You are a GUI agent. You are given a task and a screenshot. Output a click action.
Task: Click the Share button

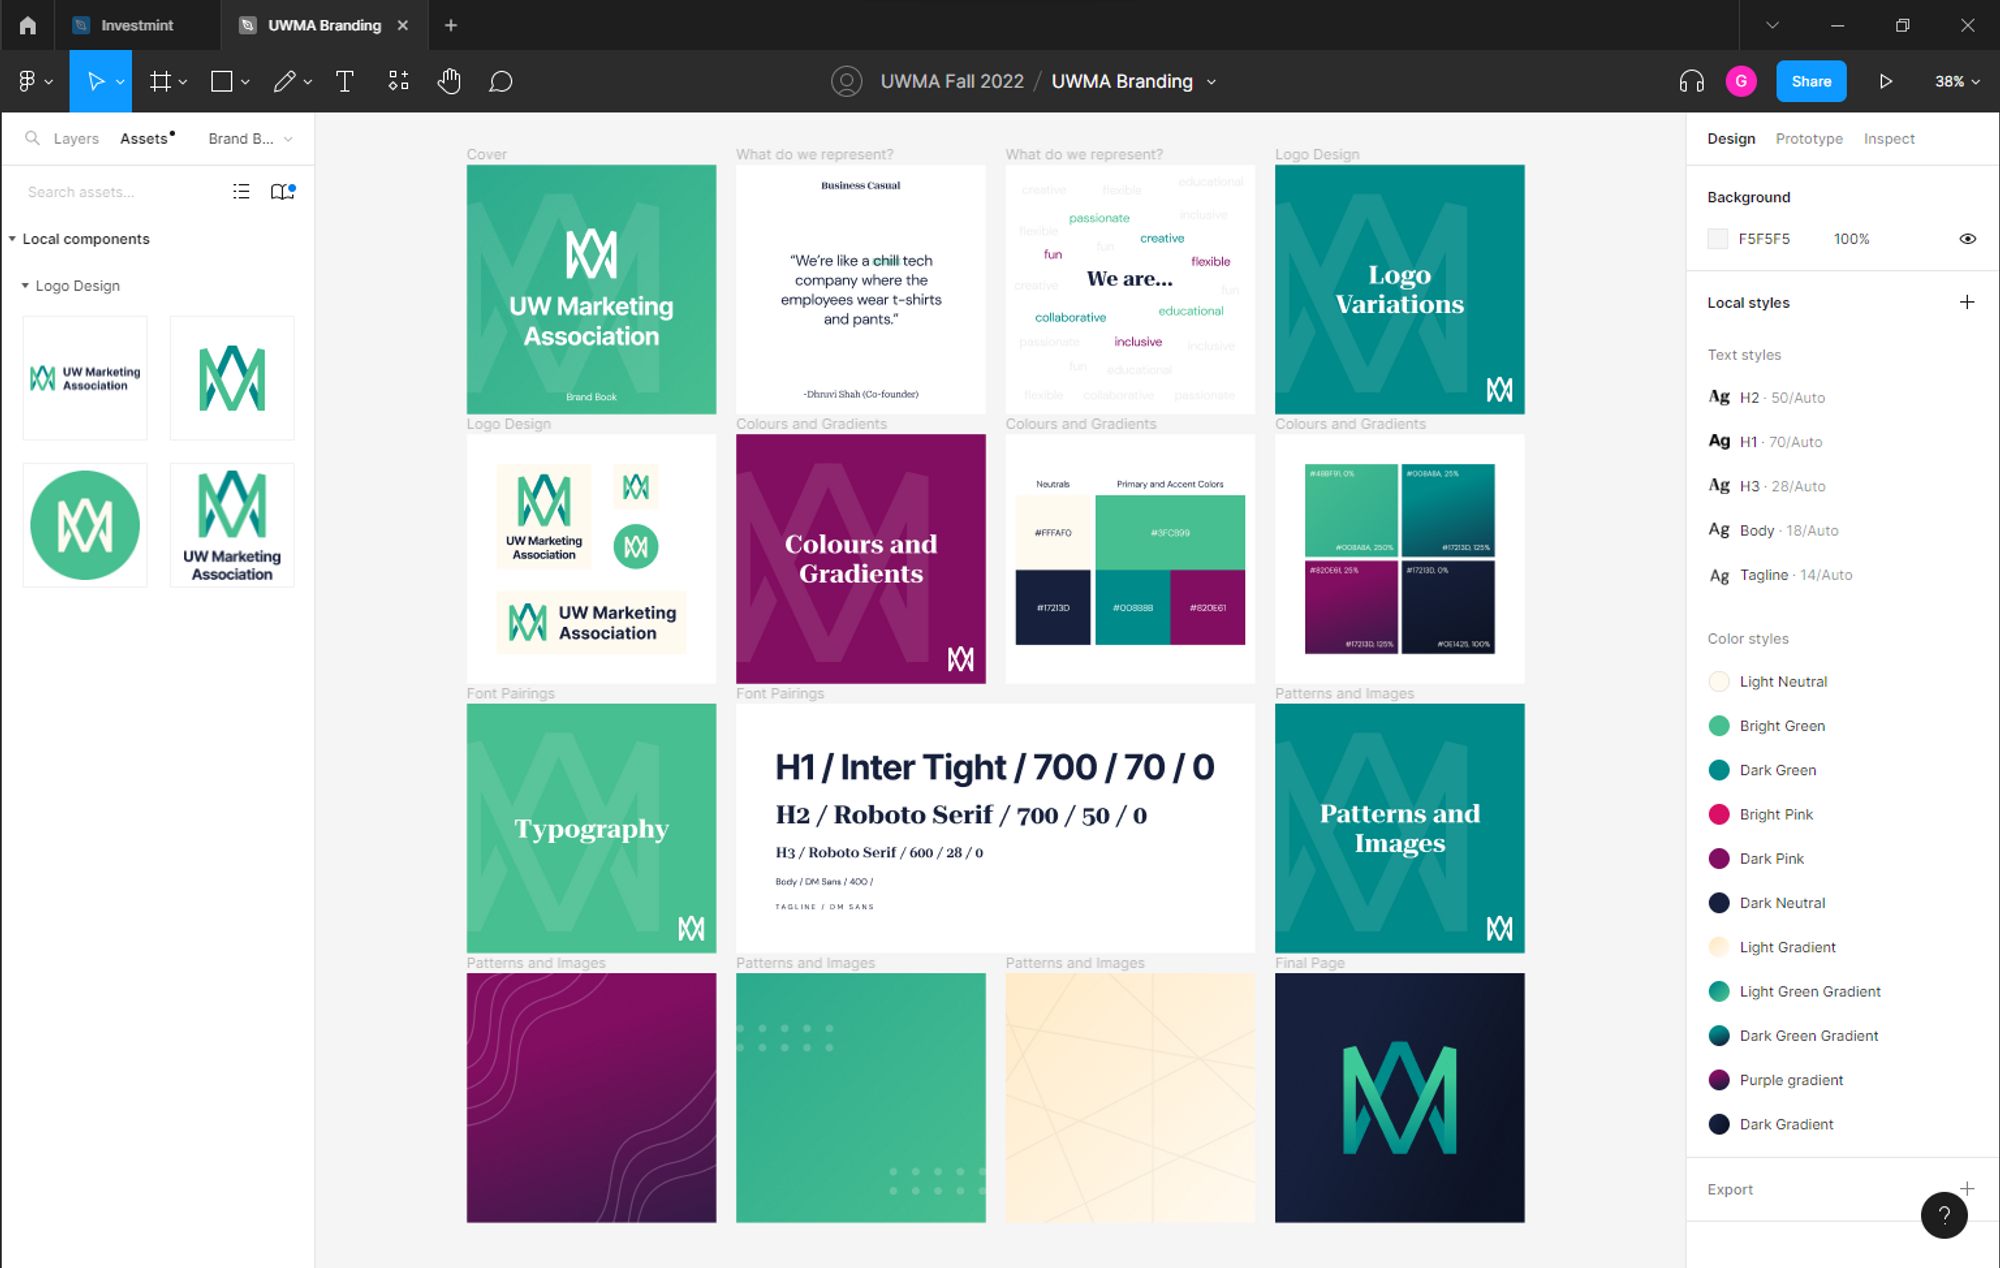(x=1811, y=81)
